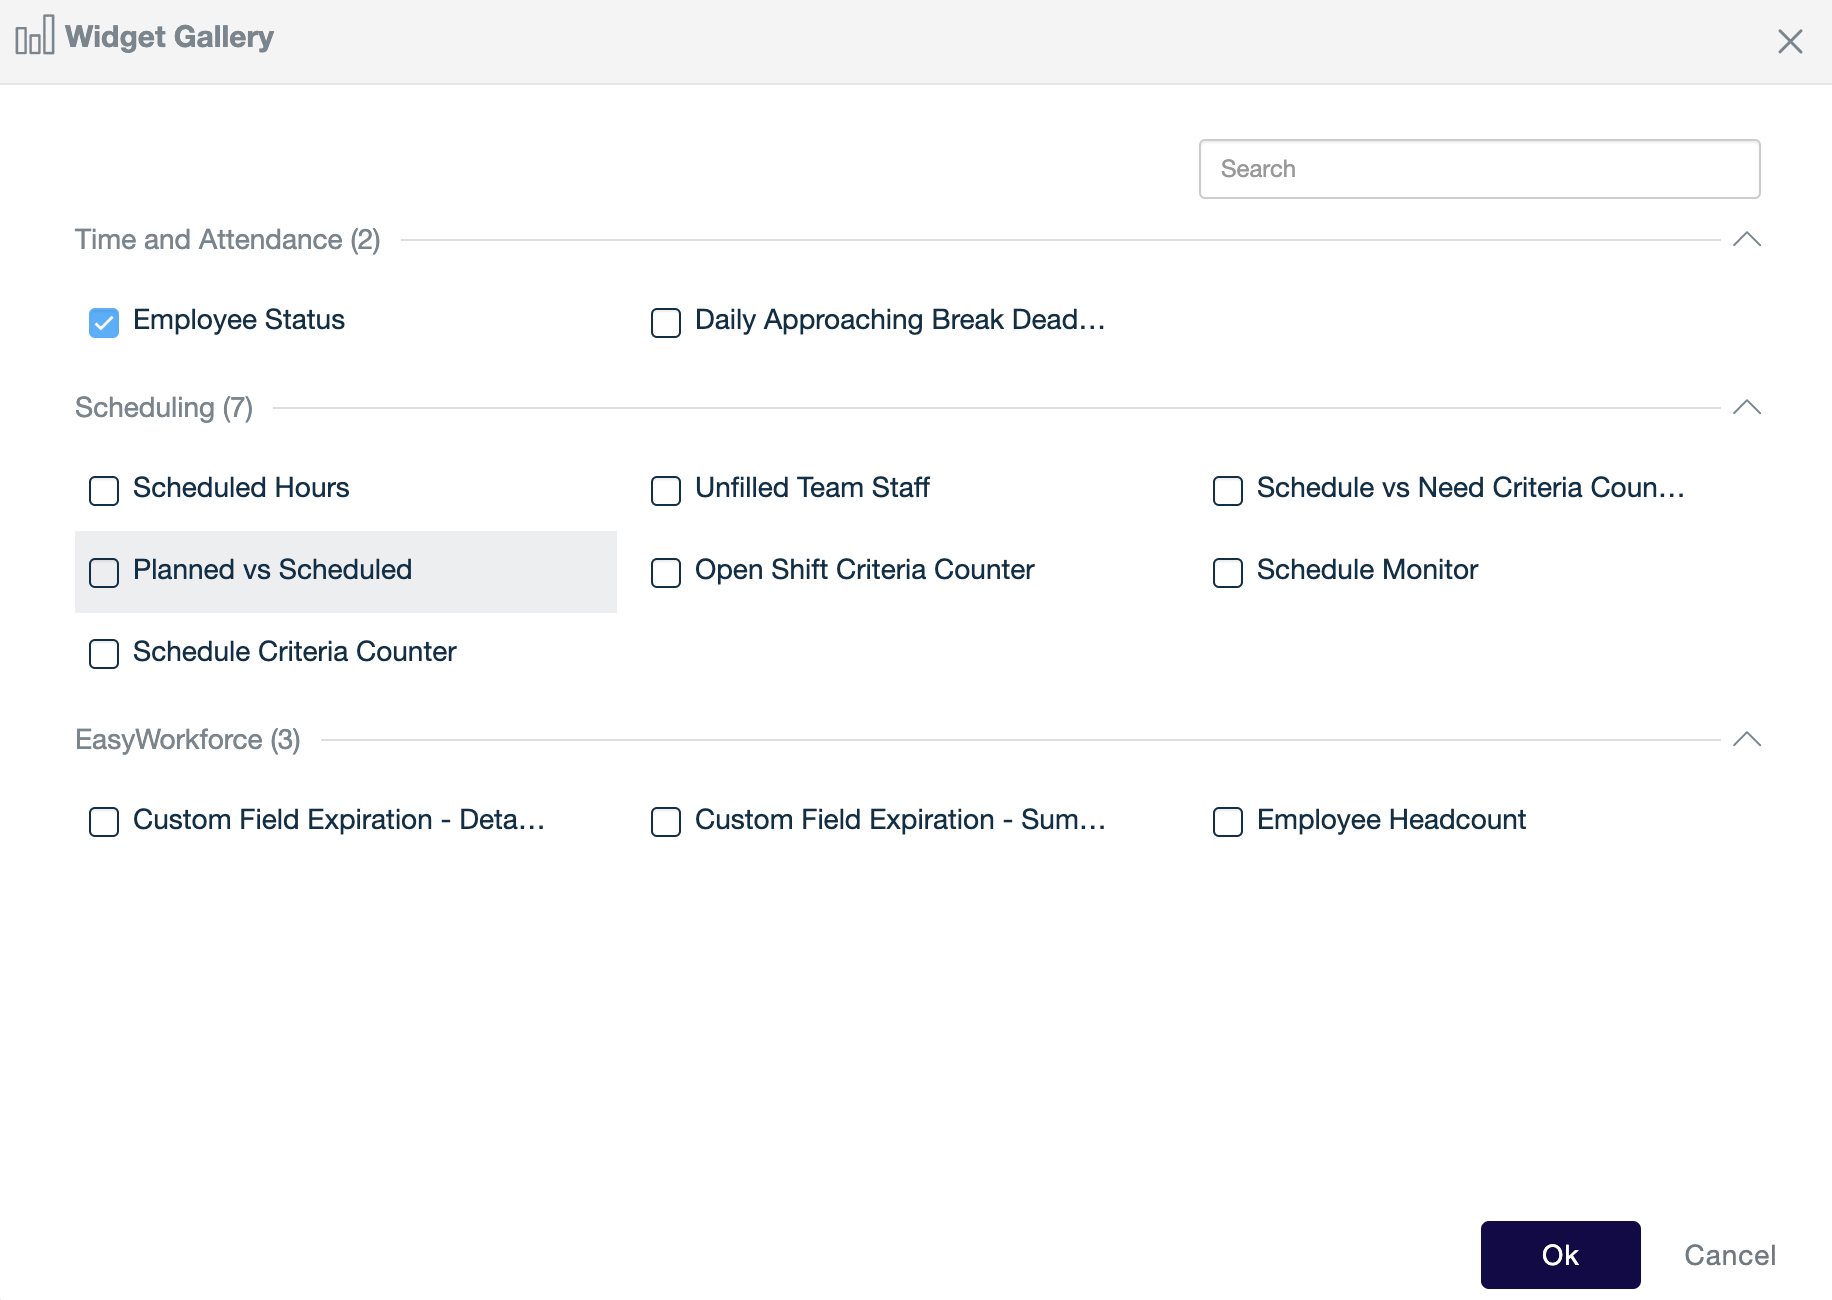Viewport: 1832px width, 1300px height.
Task: Uncheck the Employee Status widget
Action: coord(104,322)
